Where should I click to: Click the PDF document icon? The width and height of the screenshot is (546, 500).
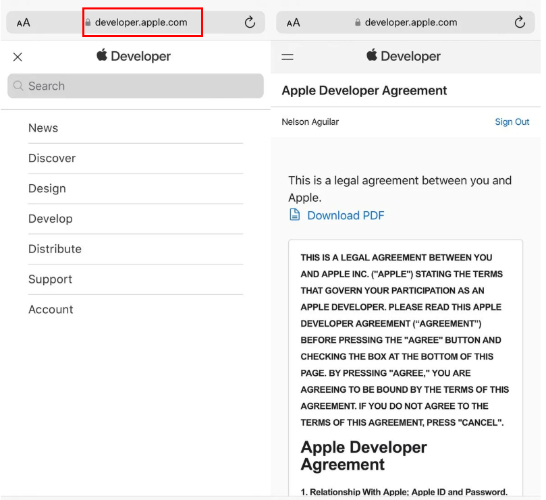coord(295,215)
